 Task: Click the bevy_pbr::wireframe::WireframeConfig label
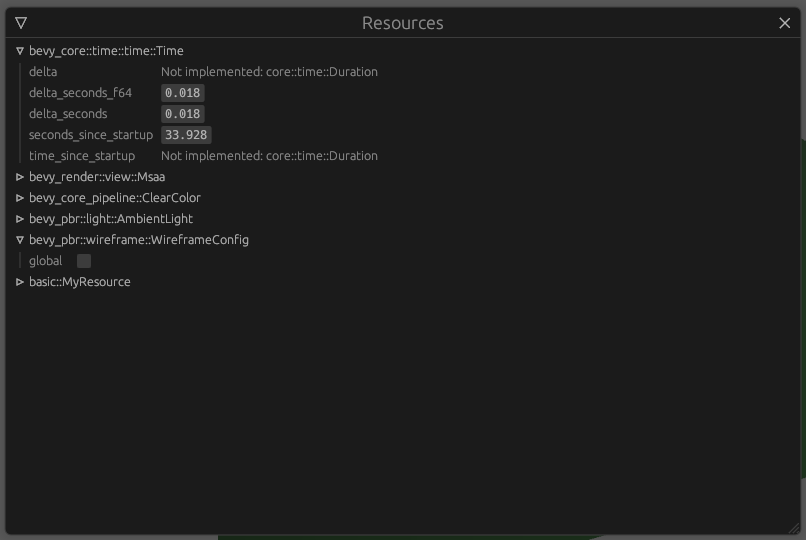pyautogui.click(x=138, y=240)
